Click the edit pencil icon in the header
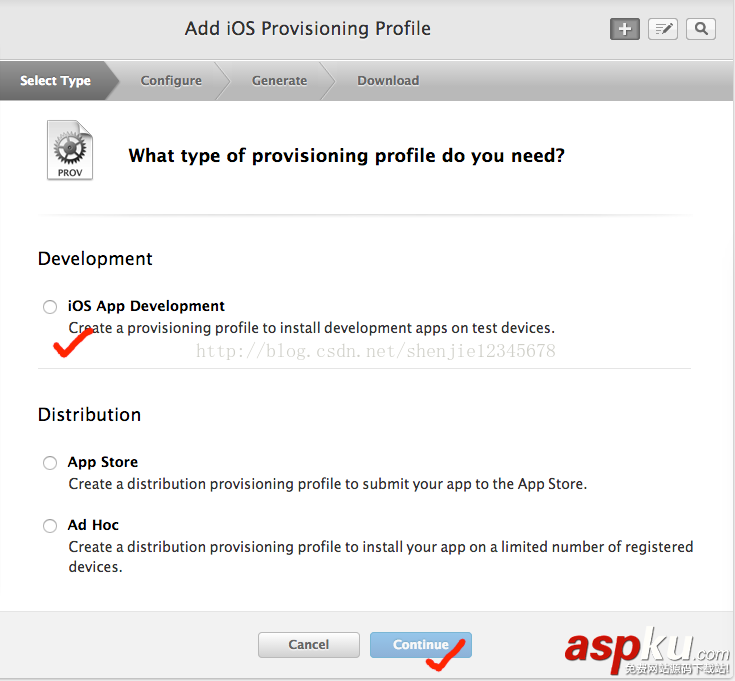 click(x=663, y=29)
